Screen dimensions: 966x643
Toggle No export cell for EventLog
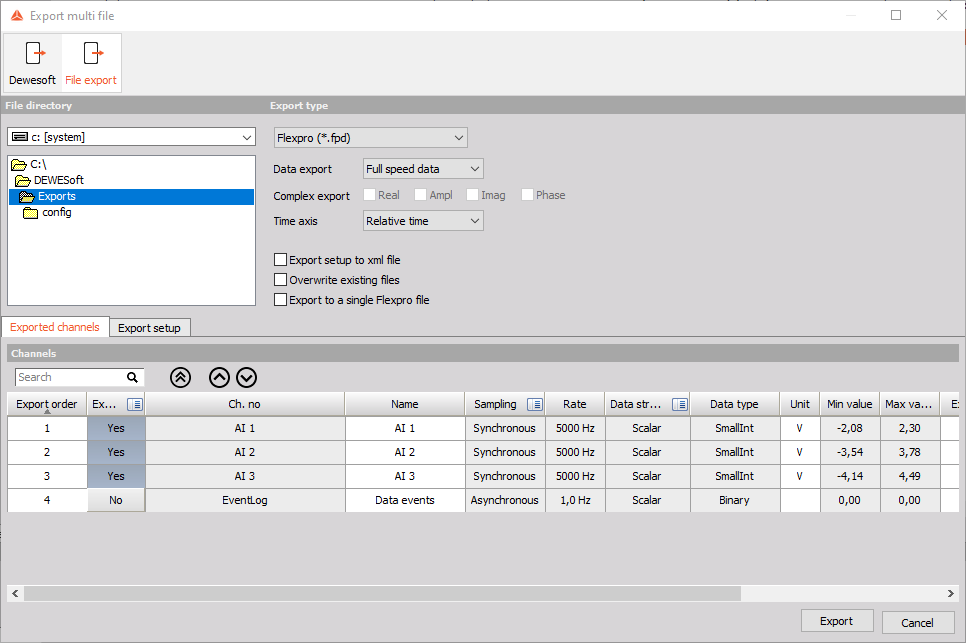pos(116,500)
